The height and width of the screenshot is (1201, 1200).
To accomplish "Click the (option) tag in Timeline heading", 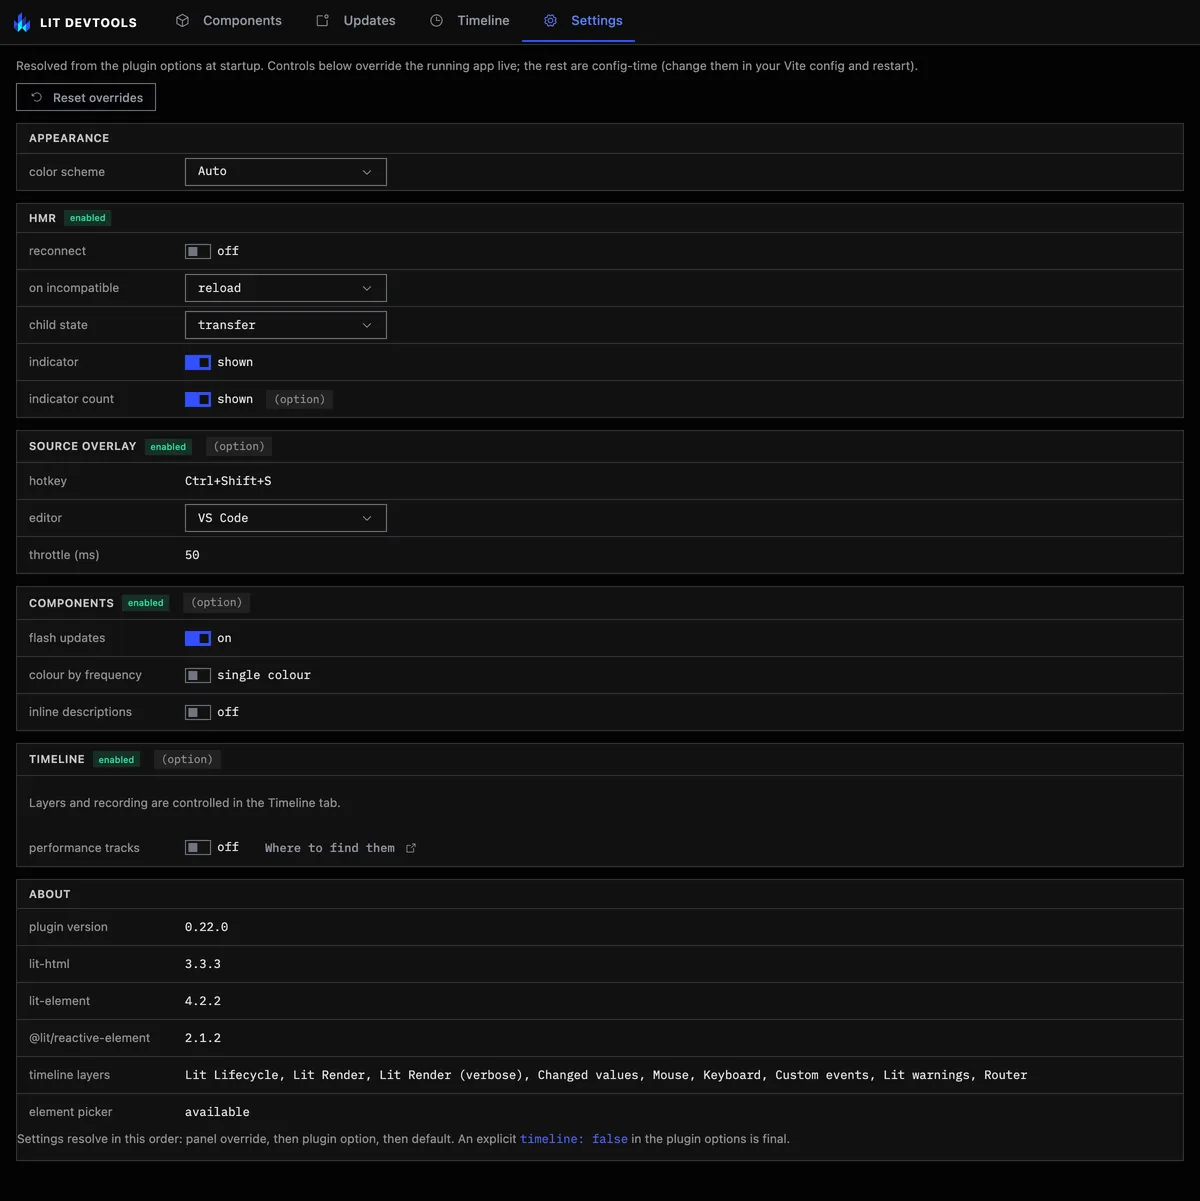I will click(187, 759).
